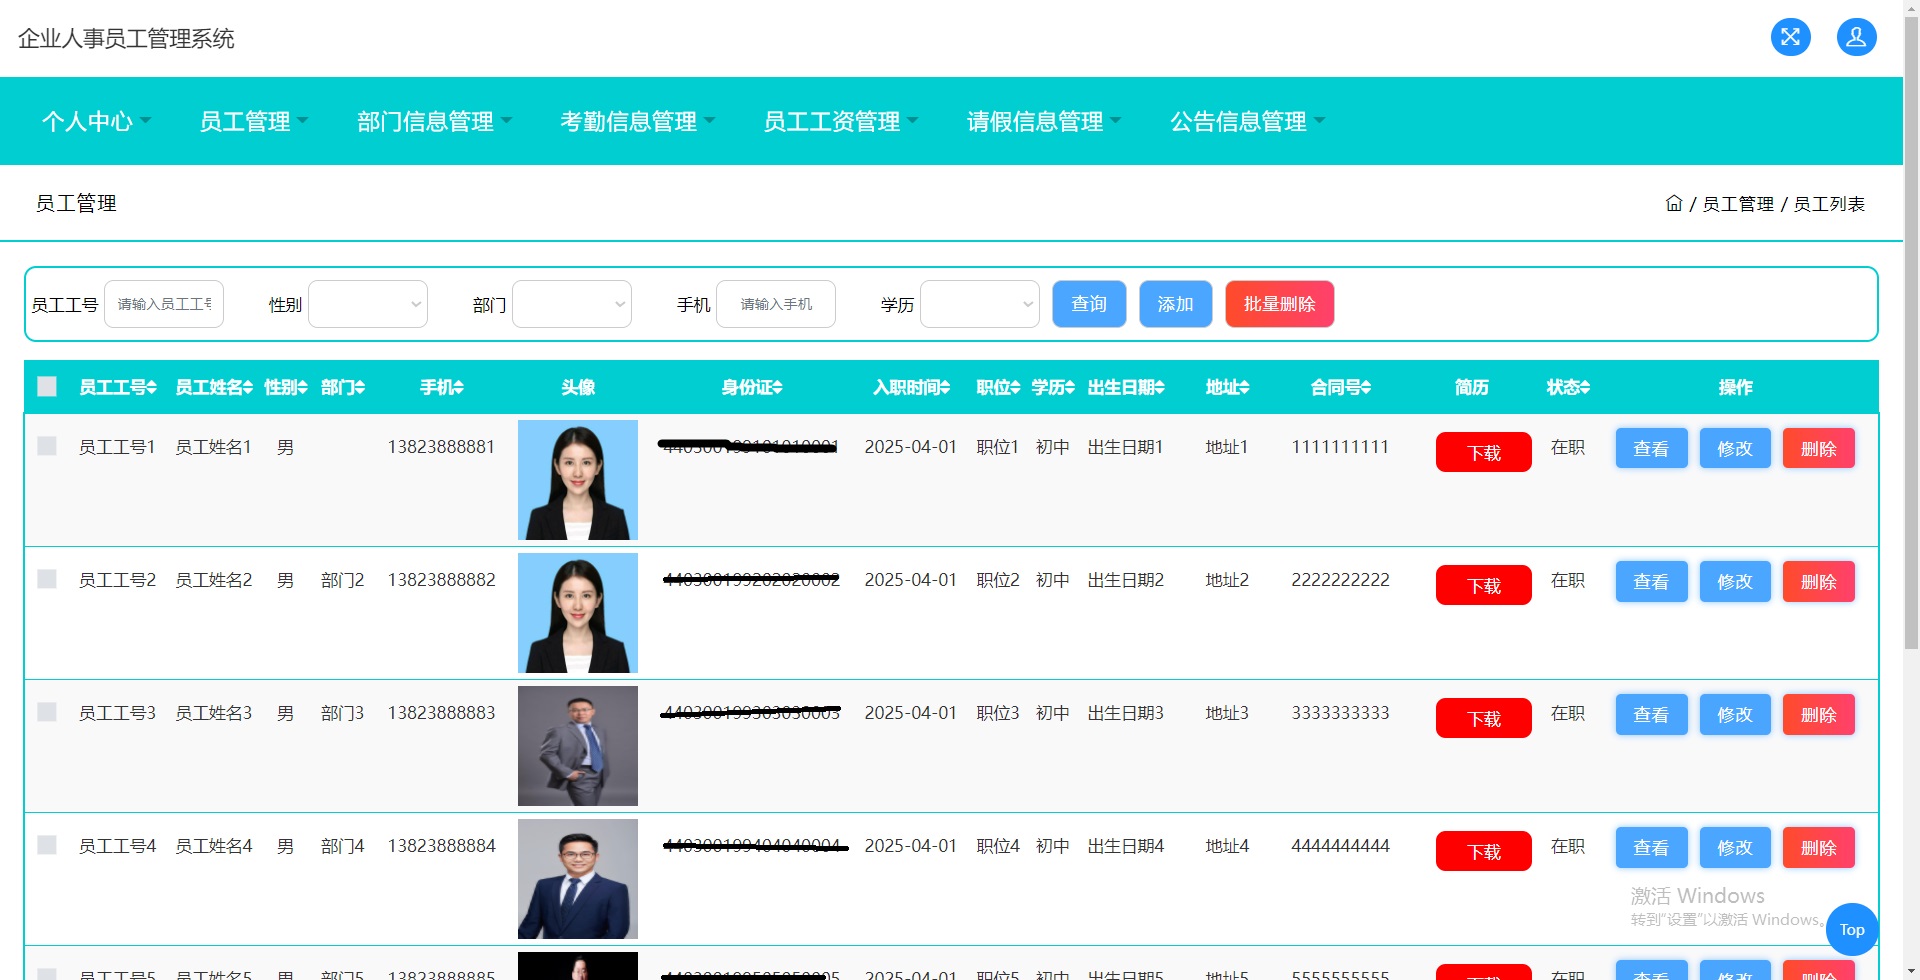1920x980 pixels.
Task: Click the home icon in the breadcrumb
Action: tap(1675, 203)
